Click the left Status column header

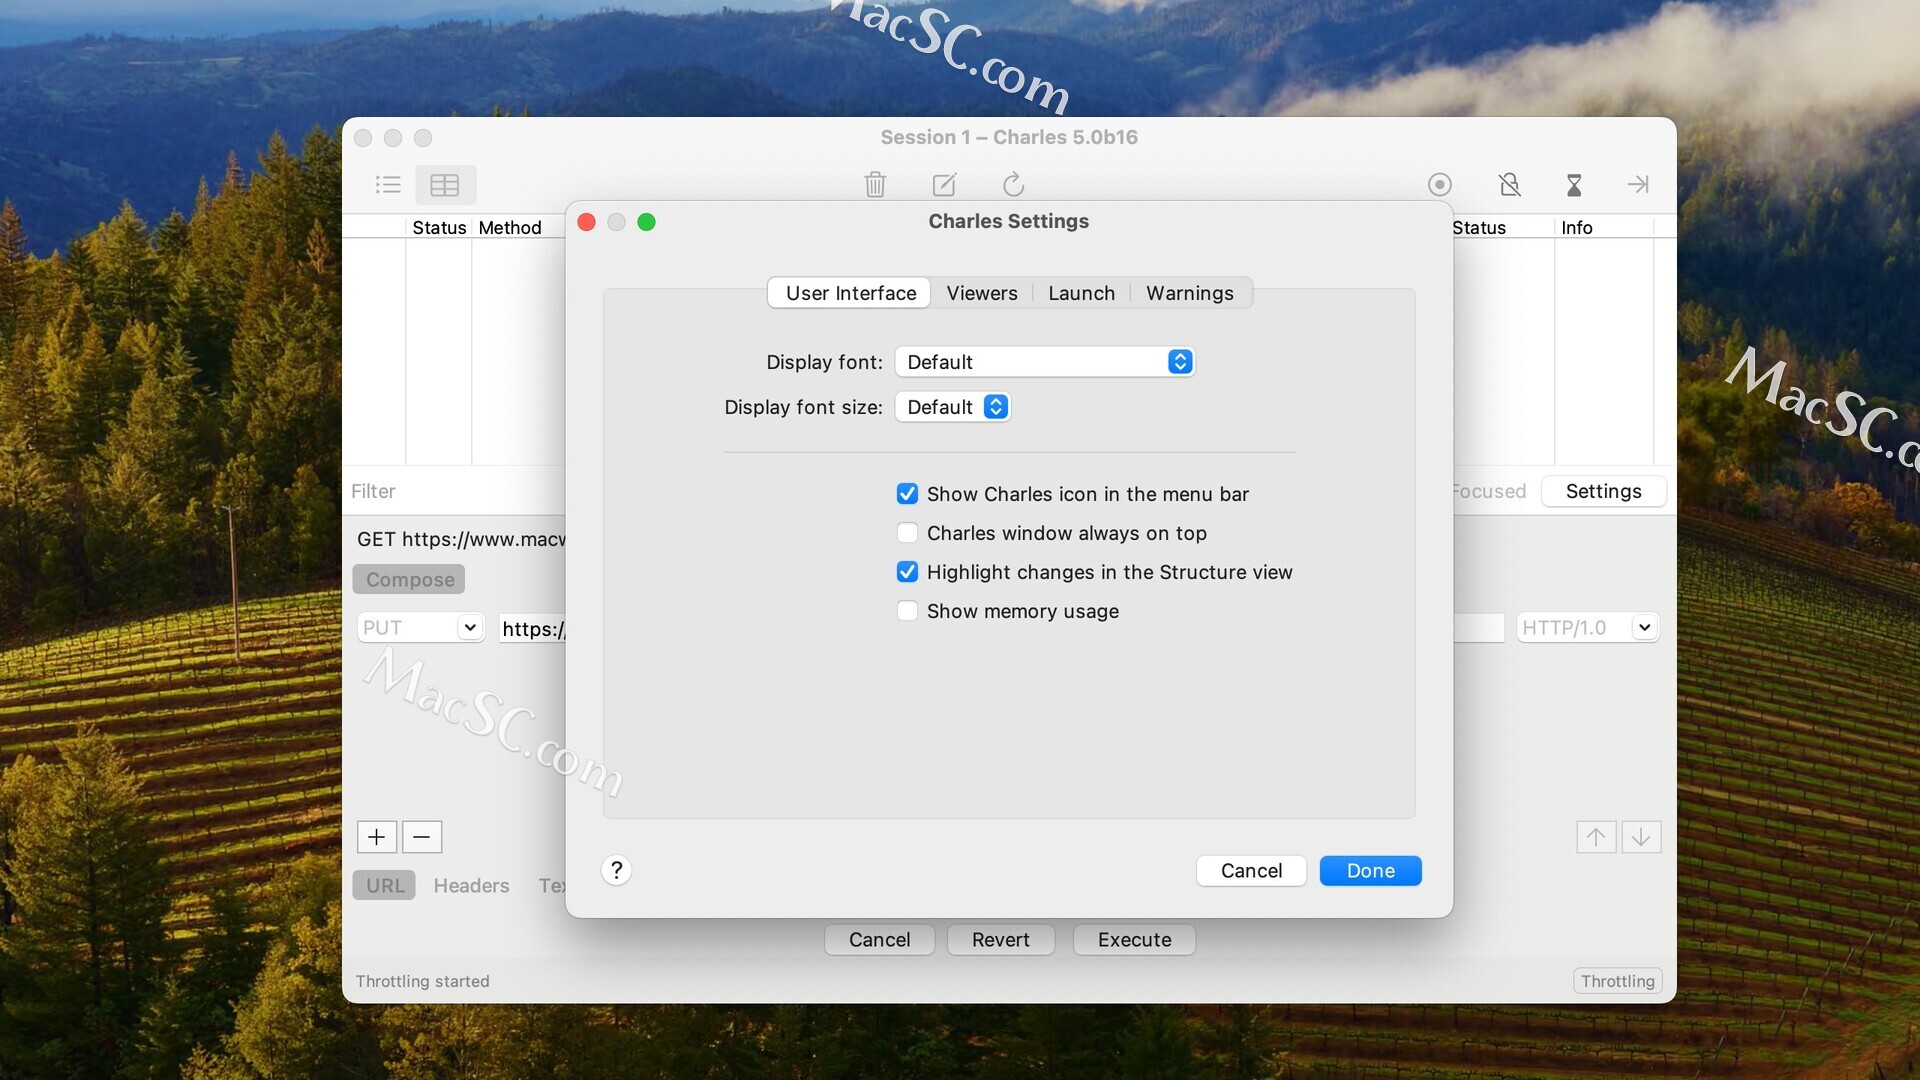[439, 228]
